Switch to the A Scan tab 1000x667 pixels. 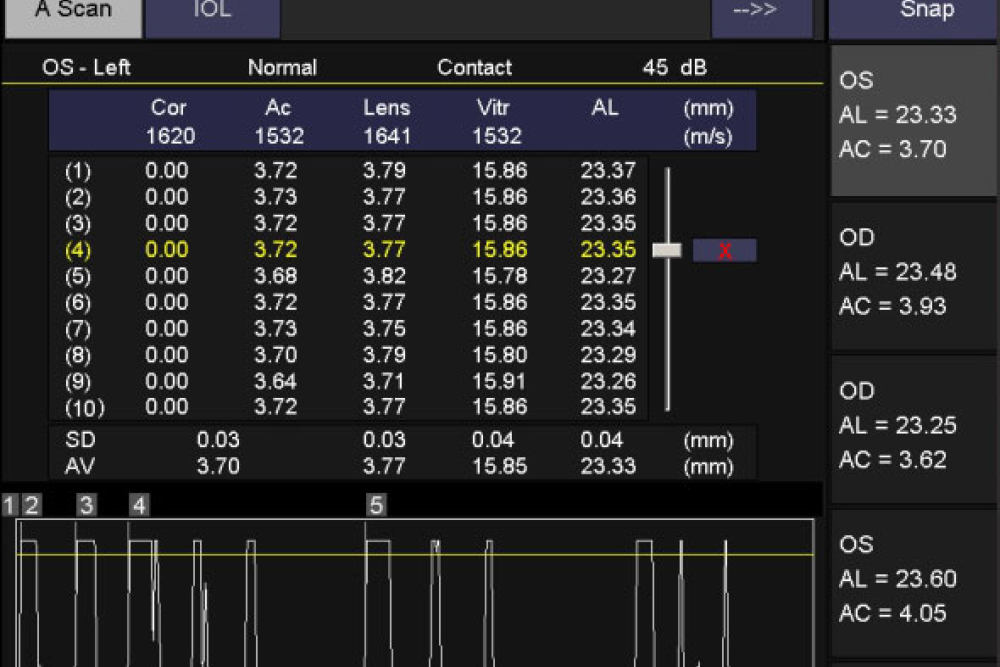72,14
